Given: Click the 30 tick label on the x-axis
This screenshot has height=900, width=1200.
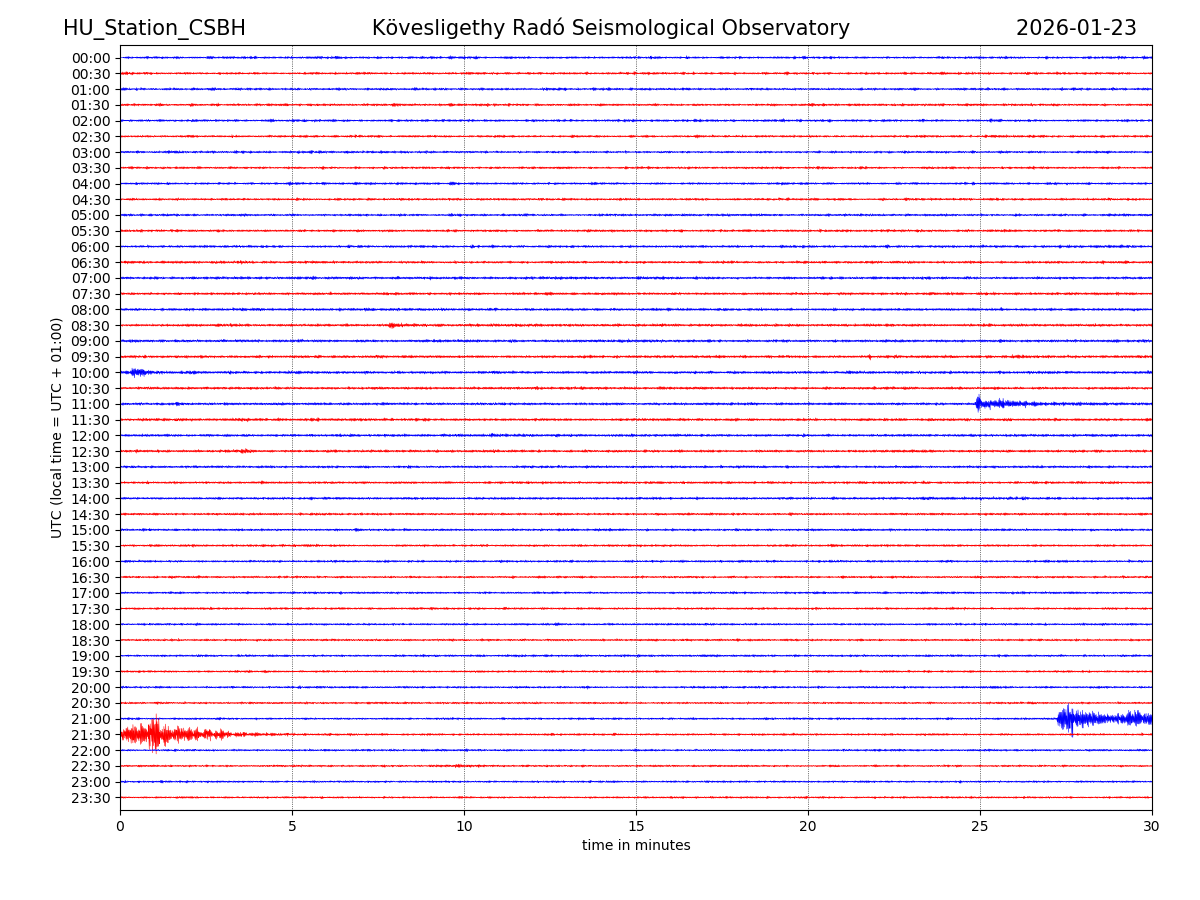Looking at the screenshot, I should tap(1151, 827).
